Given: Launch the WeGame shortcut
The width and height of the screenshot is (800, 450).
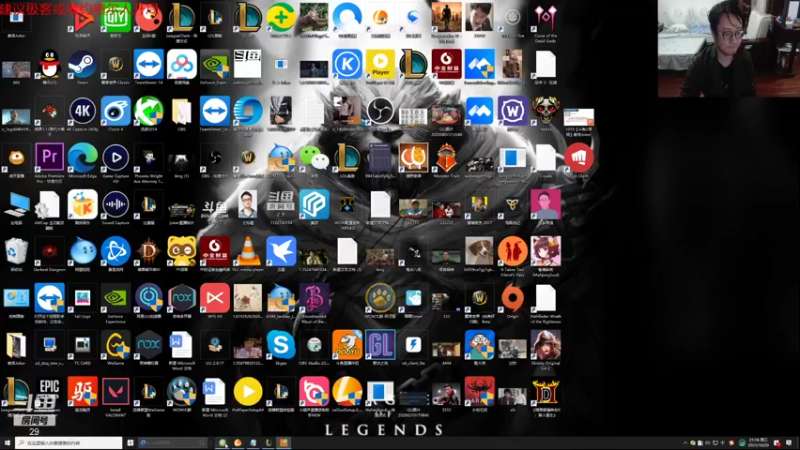Looking at the screenshot, I should (116, 345).
